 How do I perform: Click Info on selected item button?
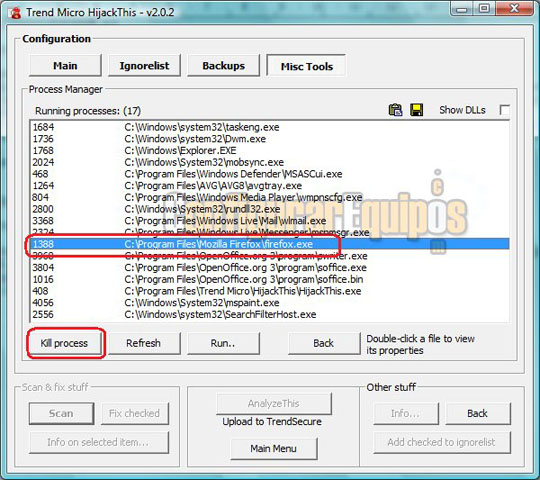click(x=99, y=442)
